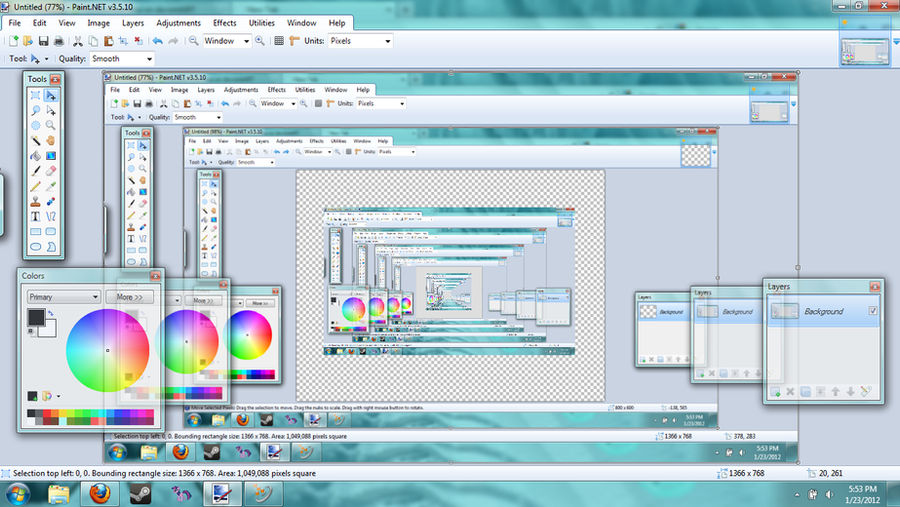Select Ellipse shape tool in outermost Tools window
This screenshot has width=900, height=507.
[36, 247]
